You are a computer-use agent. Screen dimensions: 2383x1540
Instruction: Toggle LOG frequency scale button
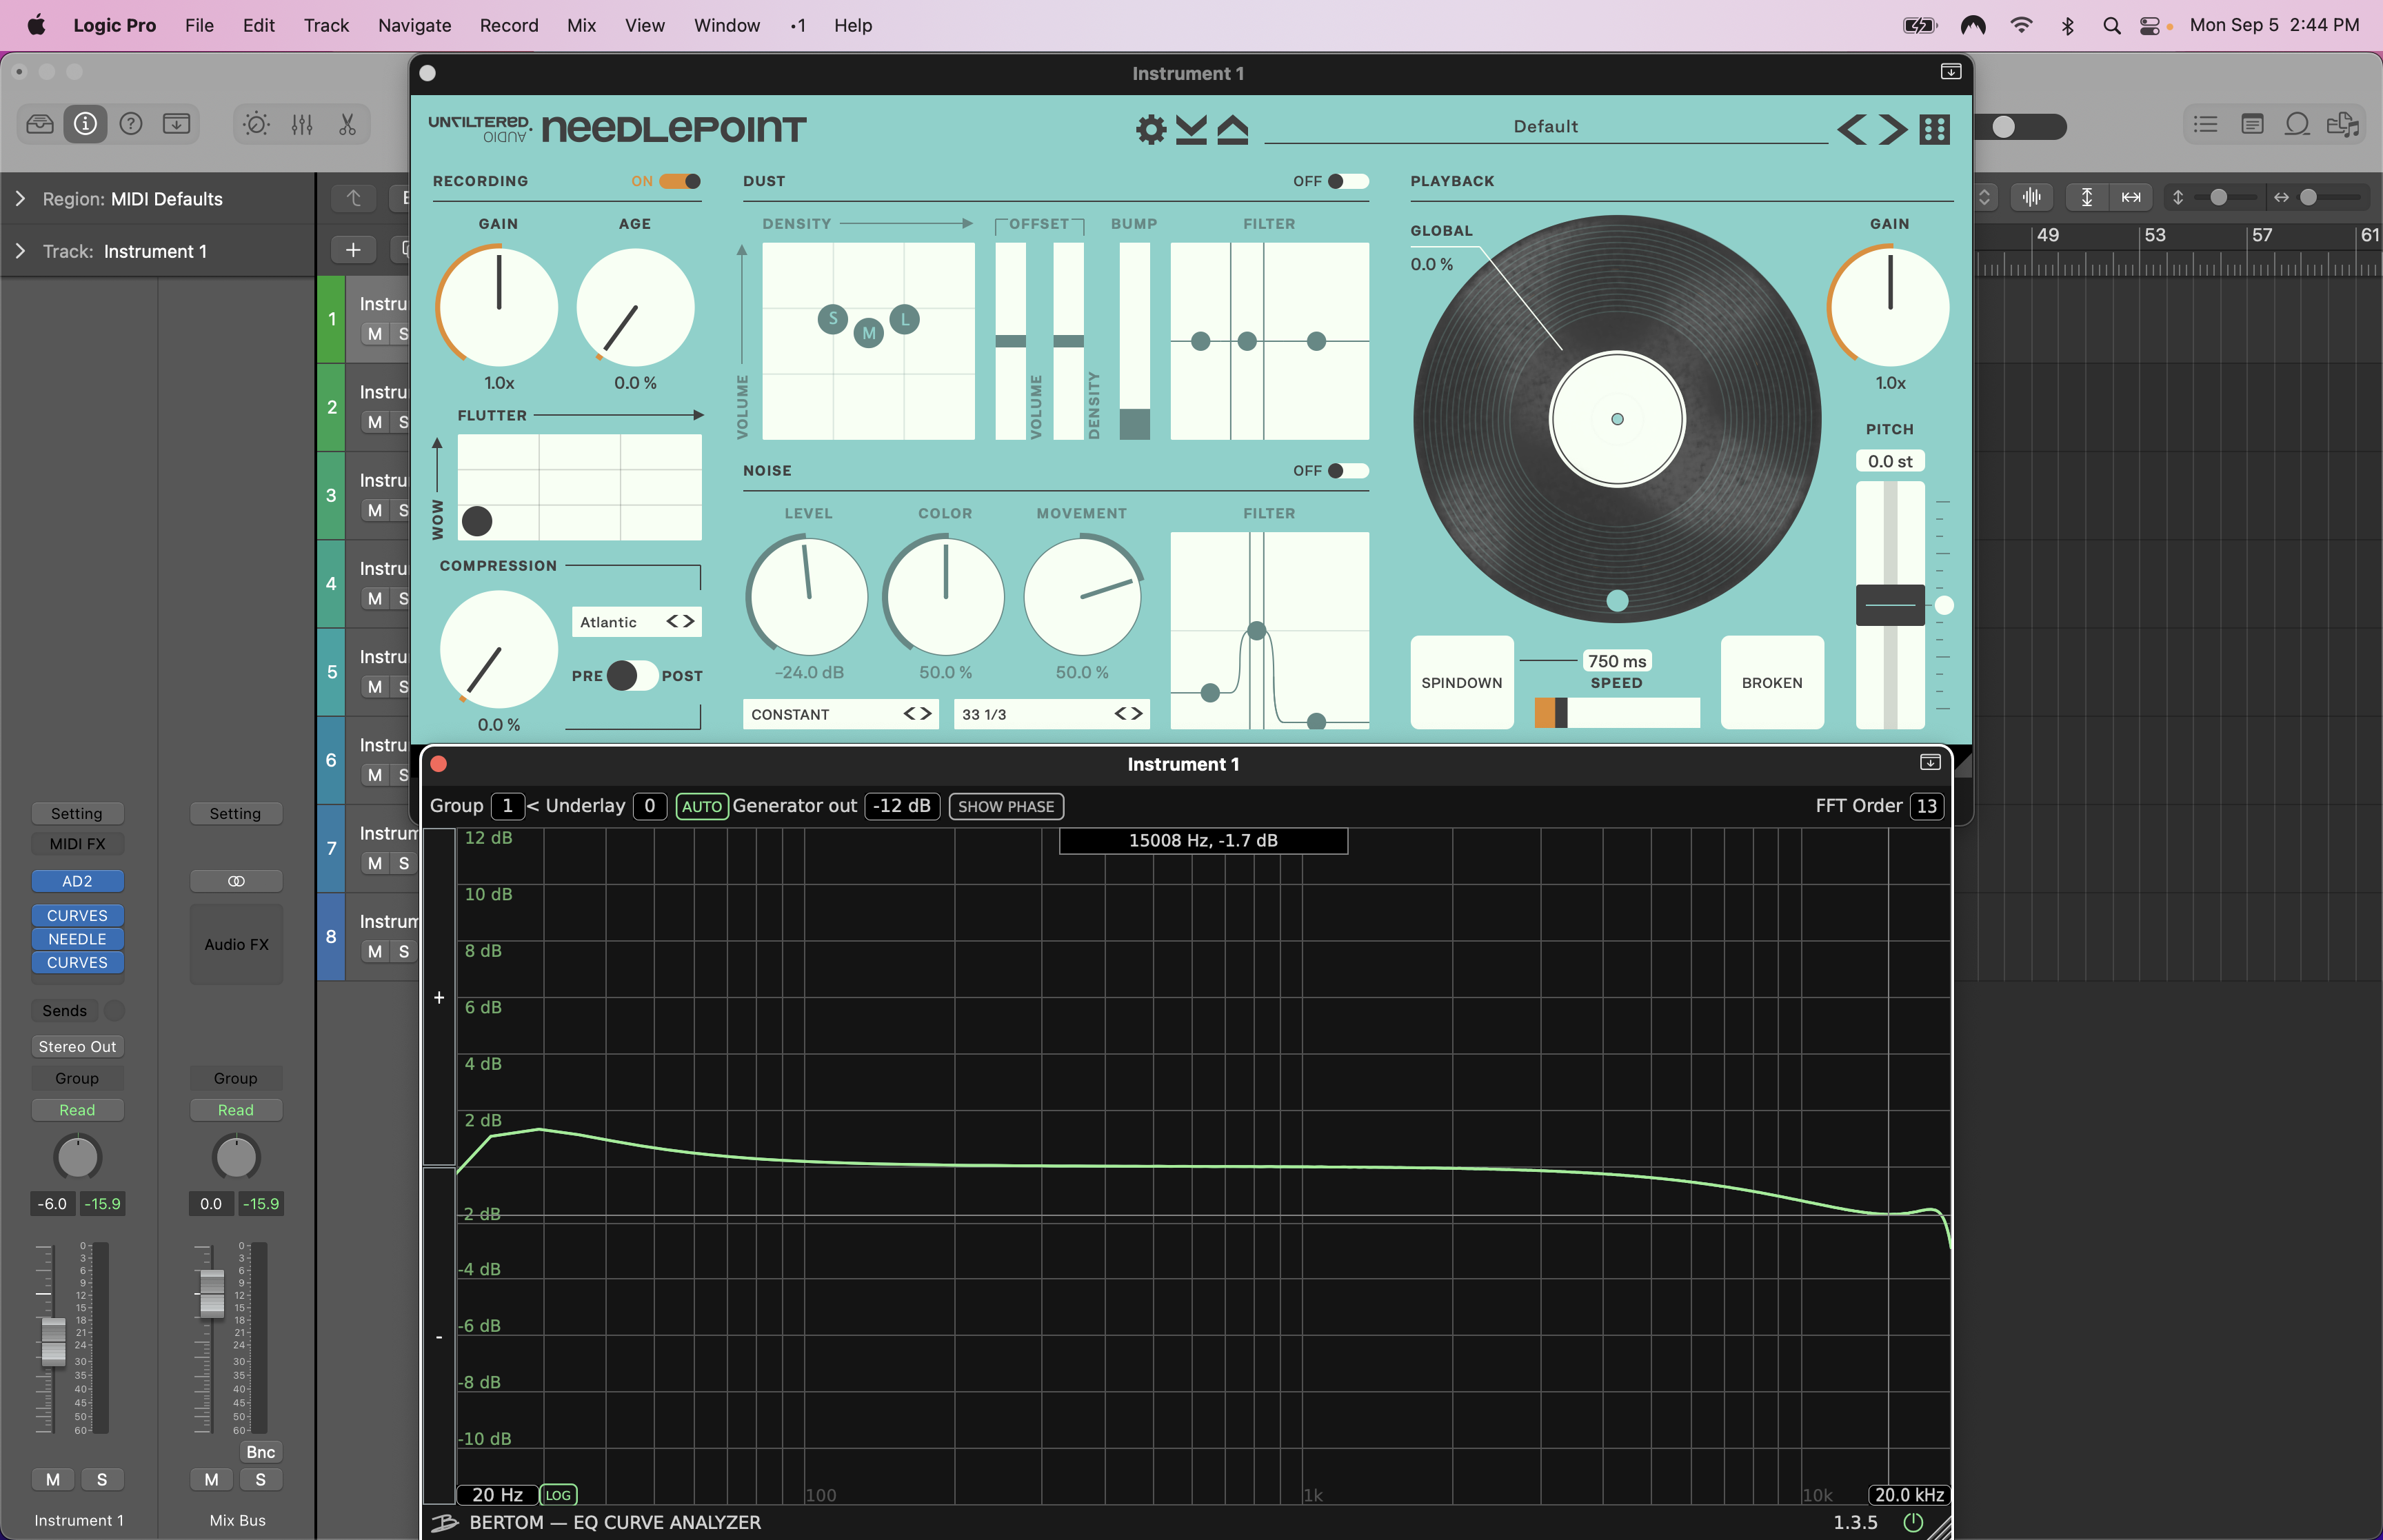(558, 1495)
